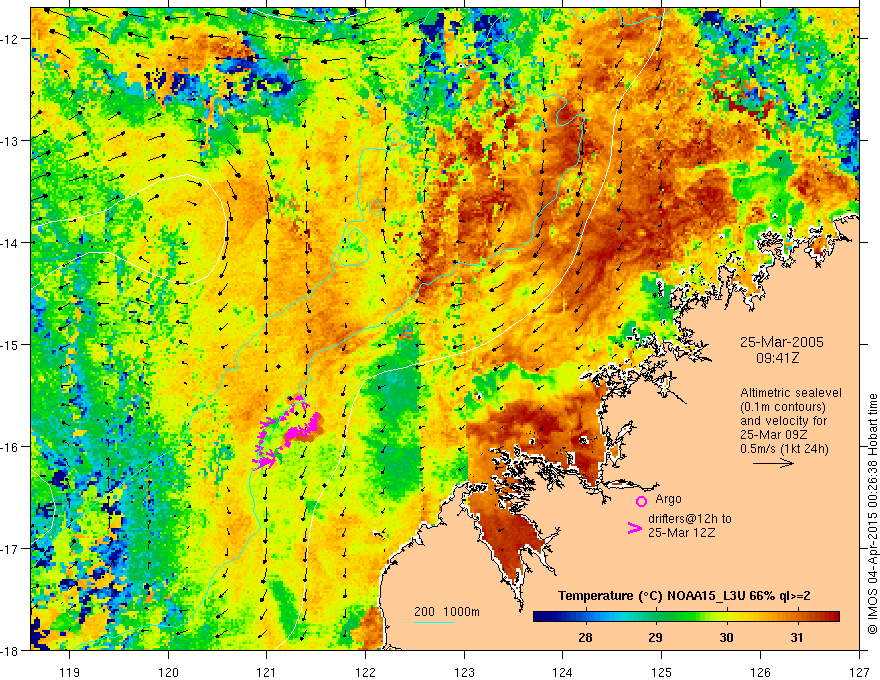Click the Altimetric sealevel text line
Viewport: 880px width, 680px height.
791,393
